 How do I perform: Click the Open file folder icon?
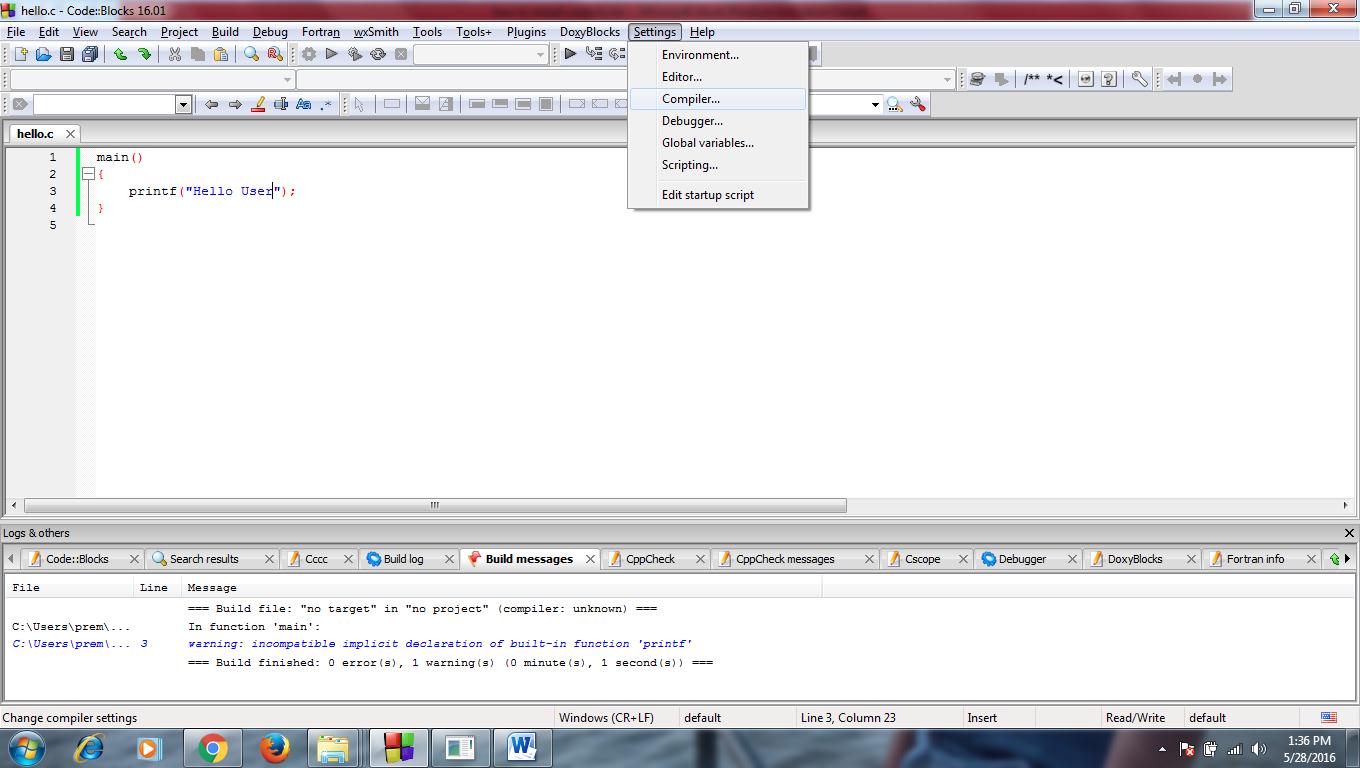(43, 54)
